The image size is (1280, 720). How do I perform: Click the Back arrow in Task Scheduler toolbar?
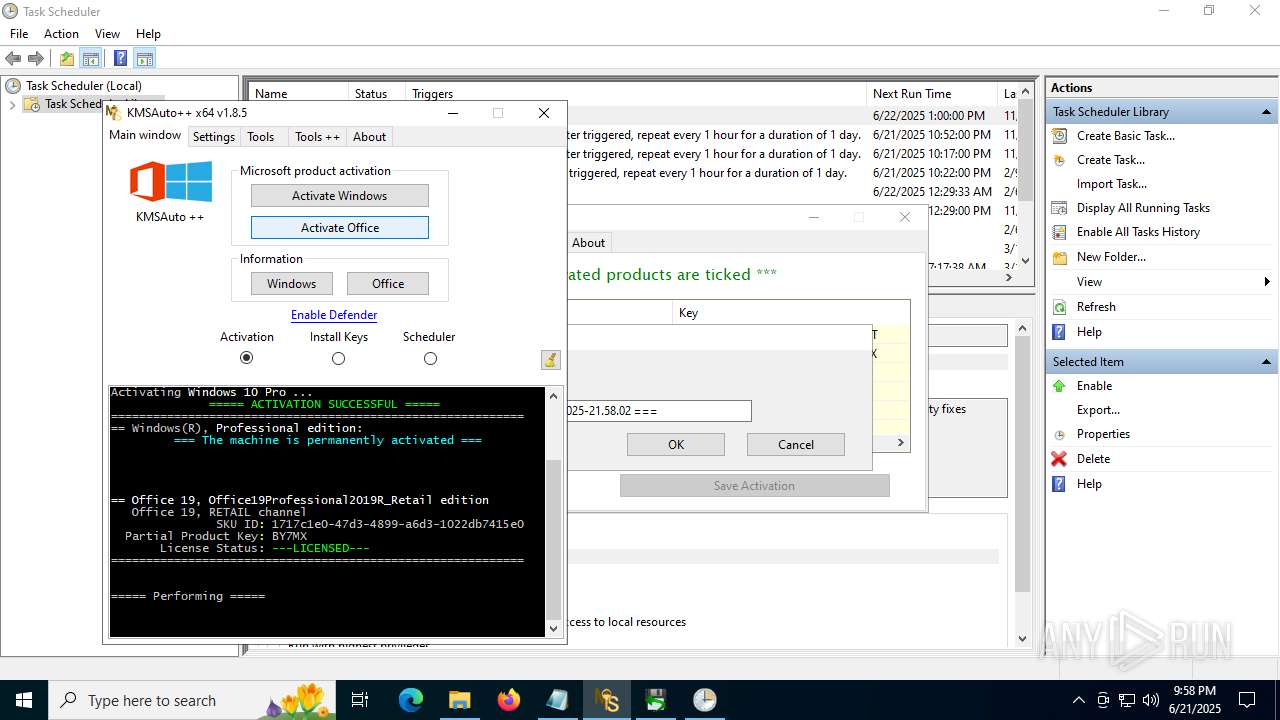(x=13, y=59)
